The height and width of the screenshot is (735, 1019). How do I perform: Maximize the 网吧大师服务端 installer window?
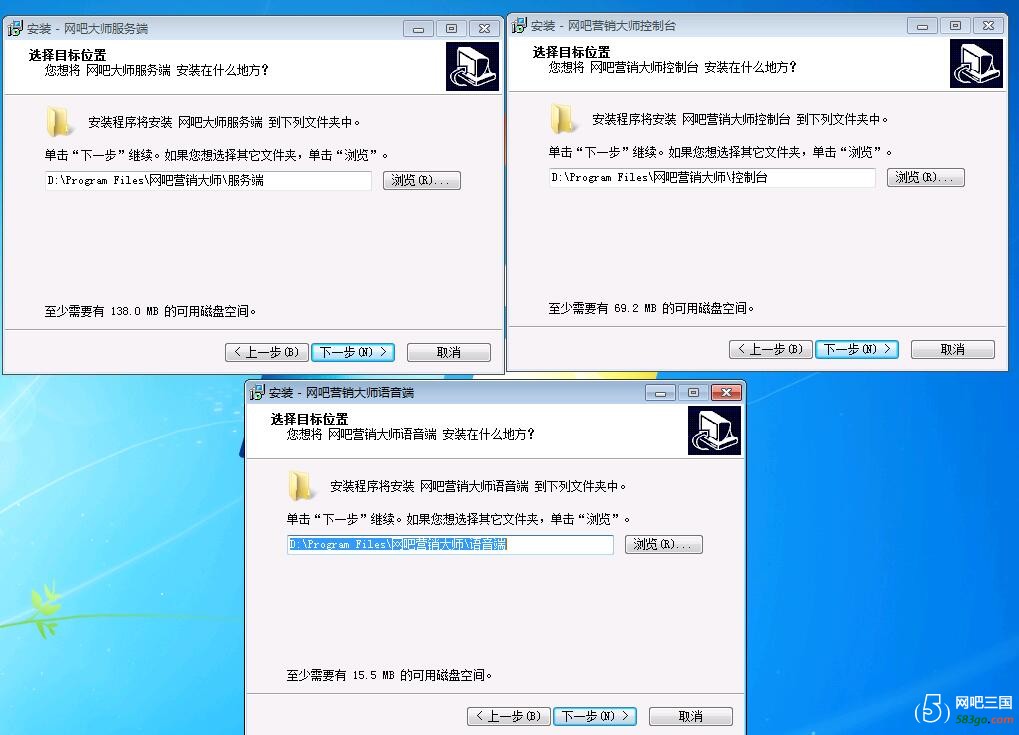[x=452, y=29]
